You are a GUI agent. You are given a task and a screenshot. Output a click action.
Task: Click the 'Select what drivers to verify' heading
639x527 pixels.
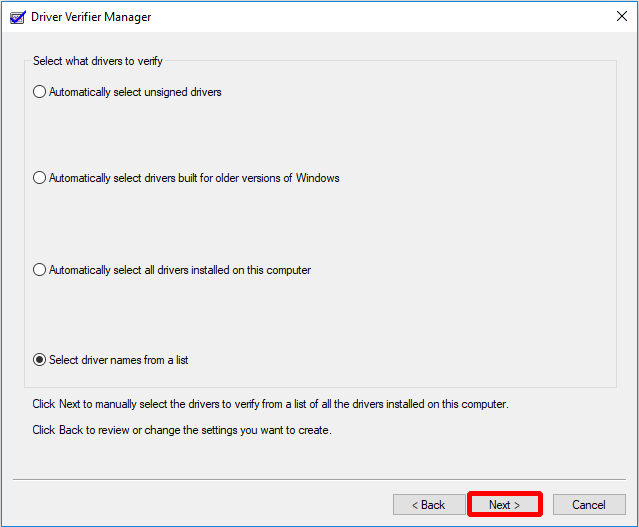tap(98, 61)
